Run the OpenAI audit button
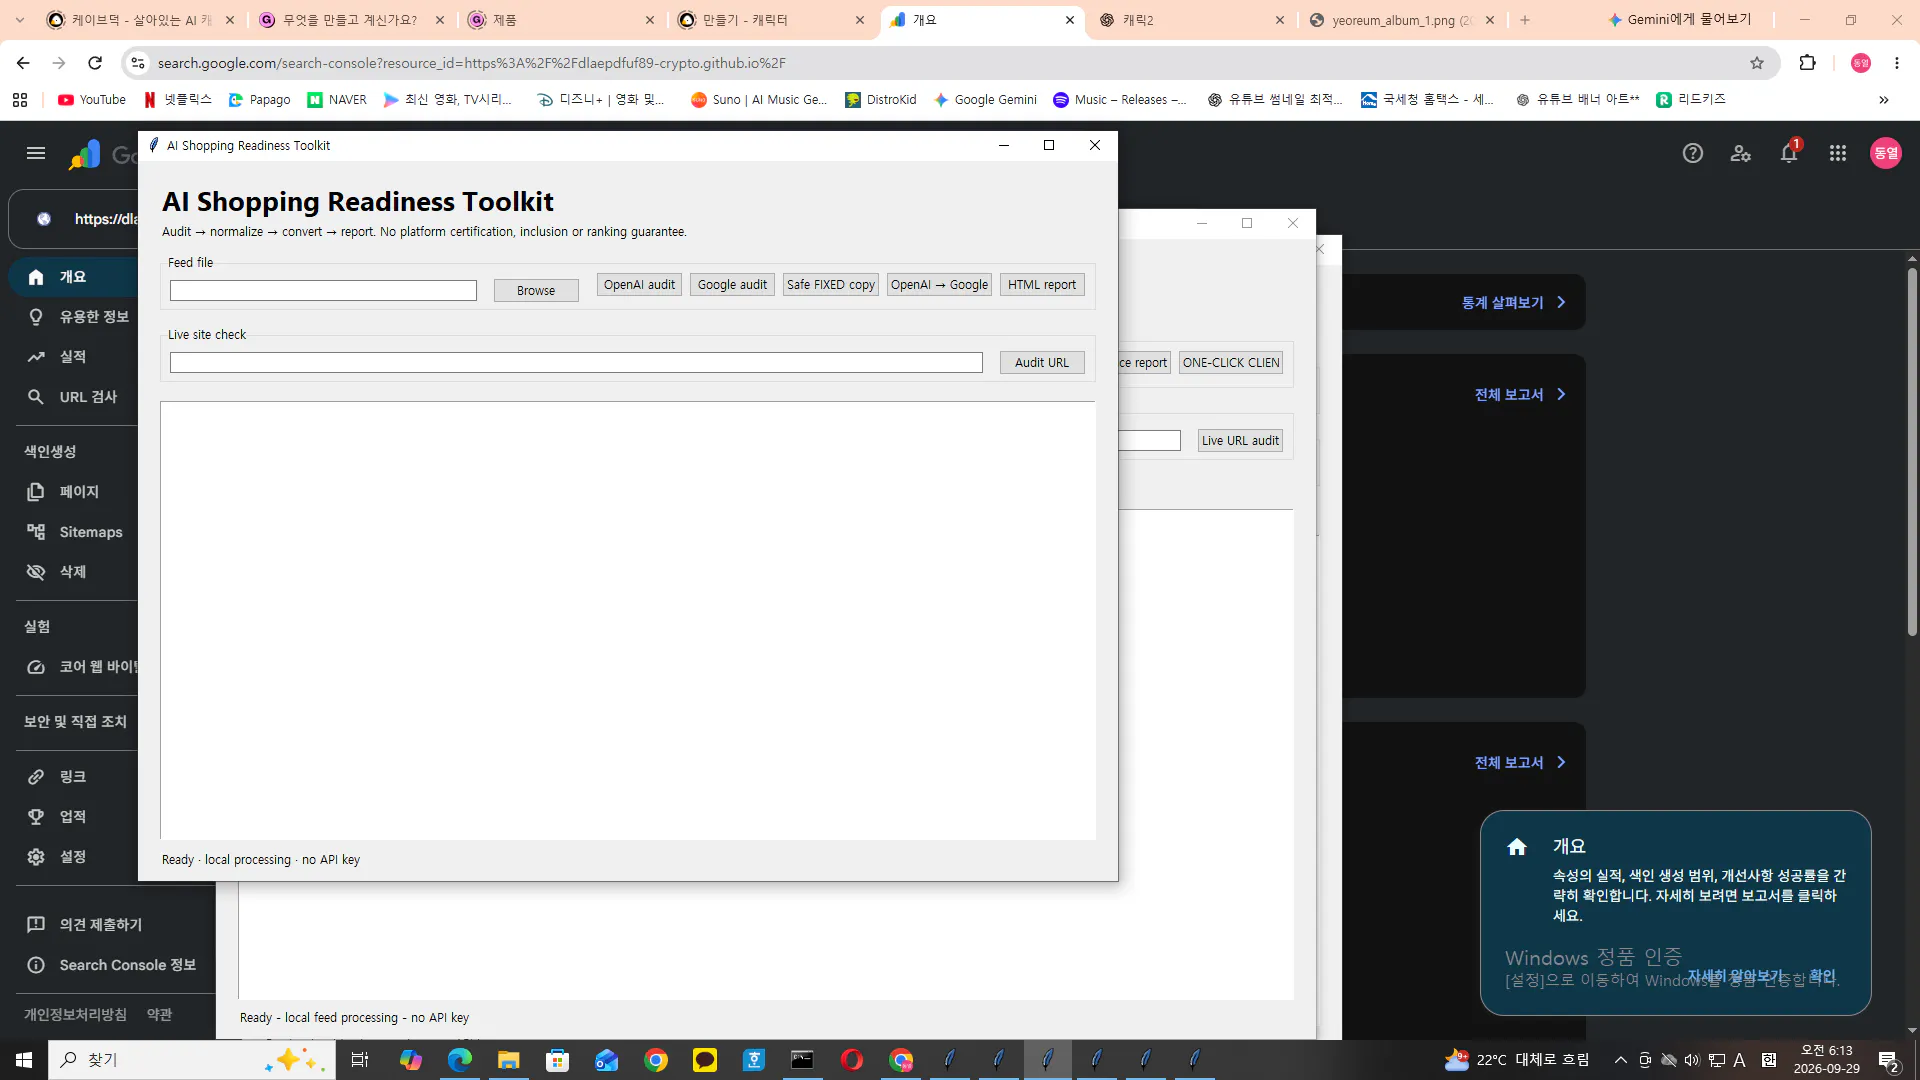 pyautogui.click(x=639, y=285)
